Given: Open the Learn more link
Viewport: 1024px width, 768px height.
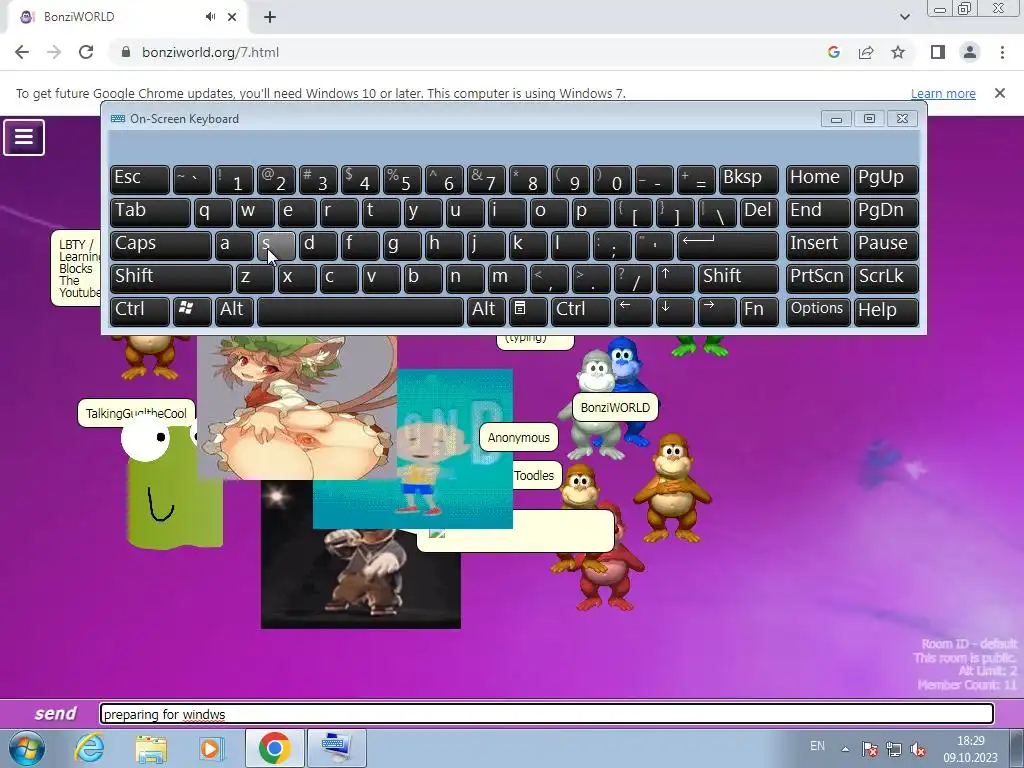Looking at the screenshot, I should click(943, 93).
